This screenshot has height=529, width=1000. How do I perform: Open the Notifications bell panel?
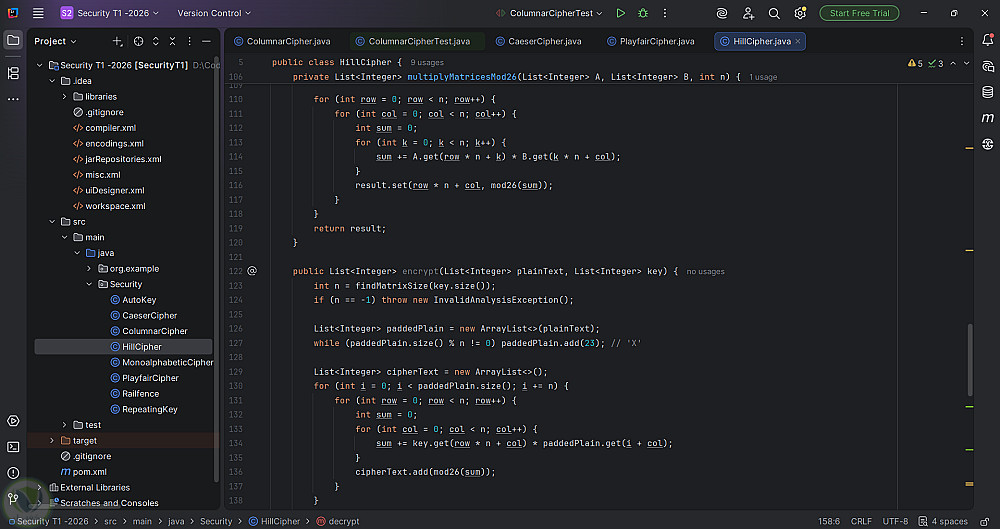[987, 41]
